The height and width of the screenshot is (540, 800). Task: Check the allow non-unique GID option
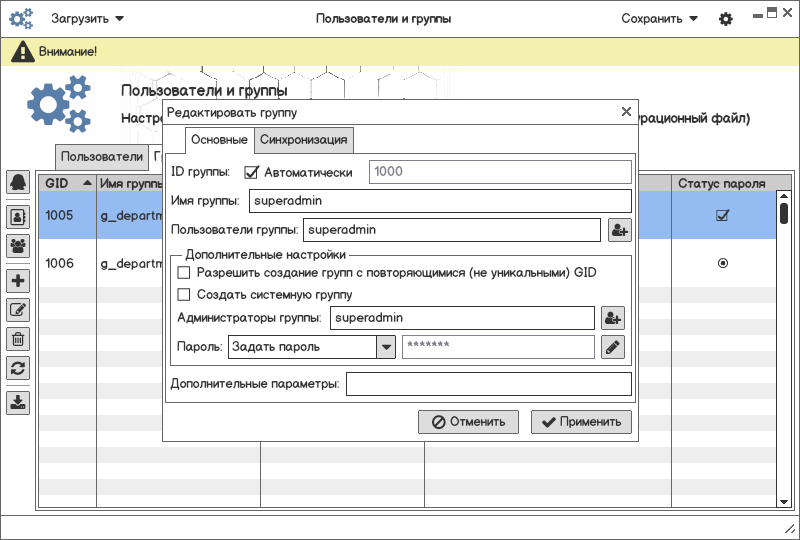[x=183, y=272]
